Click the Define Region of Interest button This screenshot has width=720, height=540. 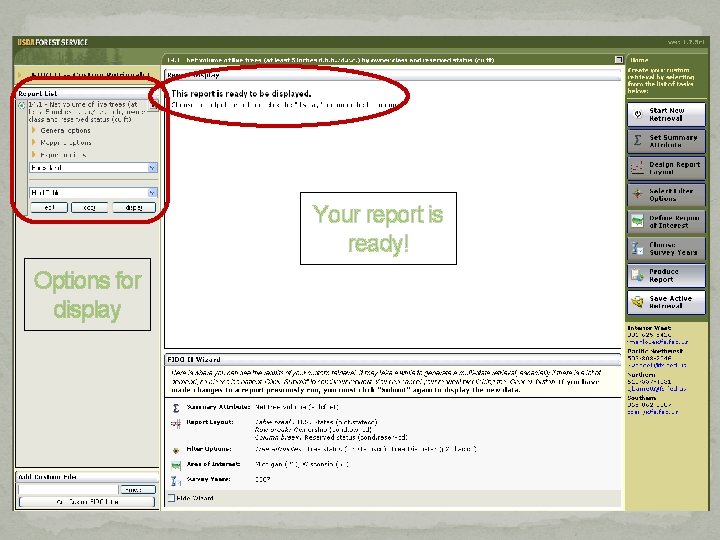coord(666,221)
